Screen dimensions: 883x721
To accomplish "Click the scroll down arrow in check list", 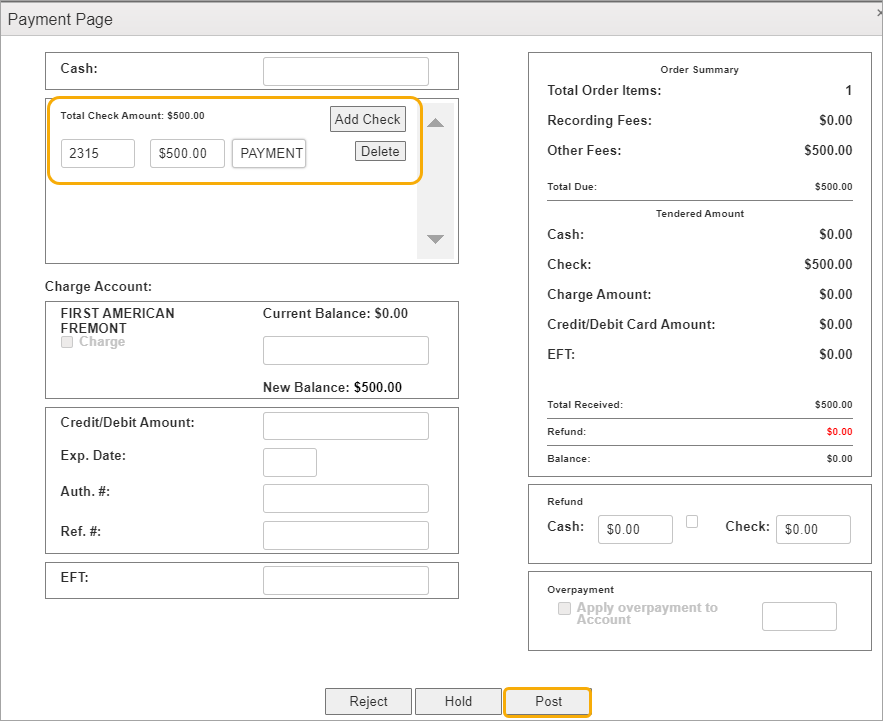I will [435, 239].
